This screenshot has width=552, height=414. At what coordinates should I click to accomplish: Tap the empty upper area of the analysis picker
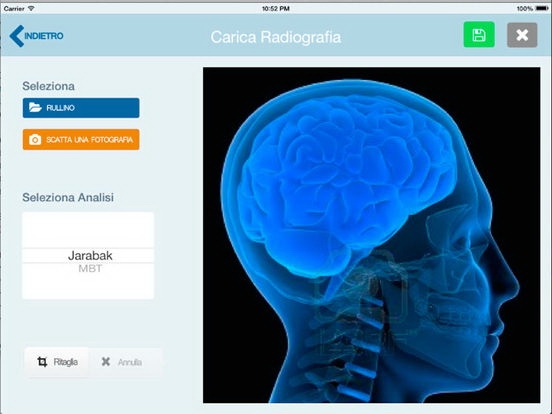point(88,230)
